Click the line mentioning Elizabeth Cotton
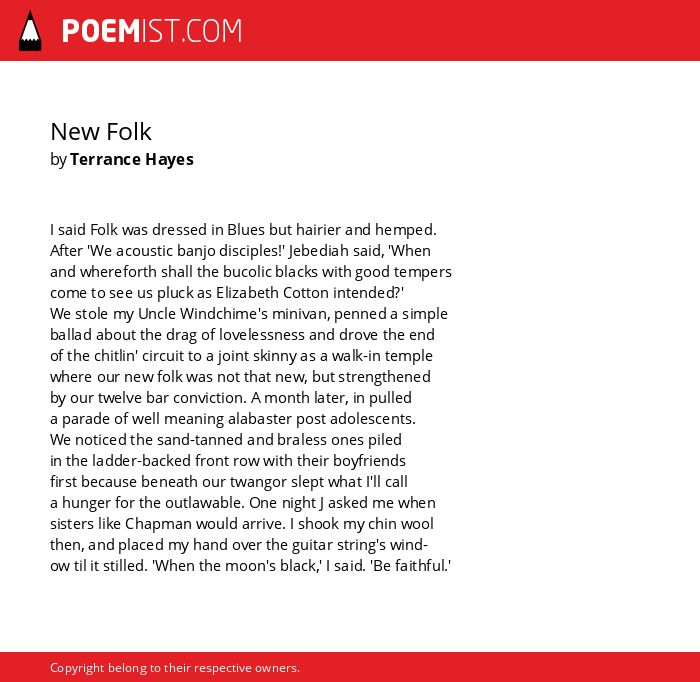The image size is (700, 682). coord(227,293)
